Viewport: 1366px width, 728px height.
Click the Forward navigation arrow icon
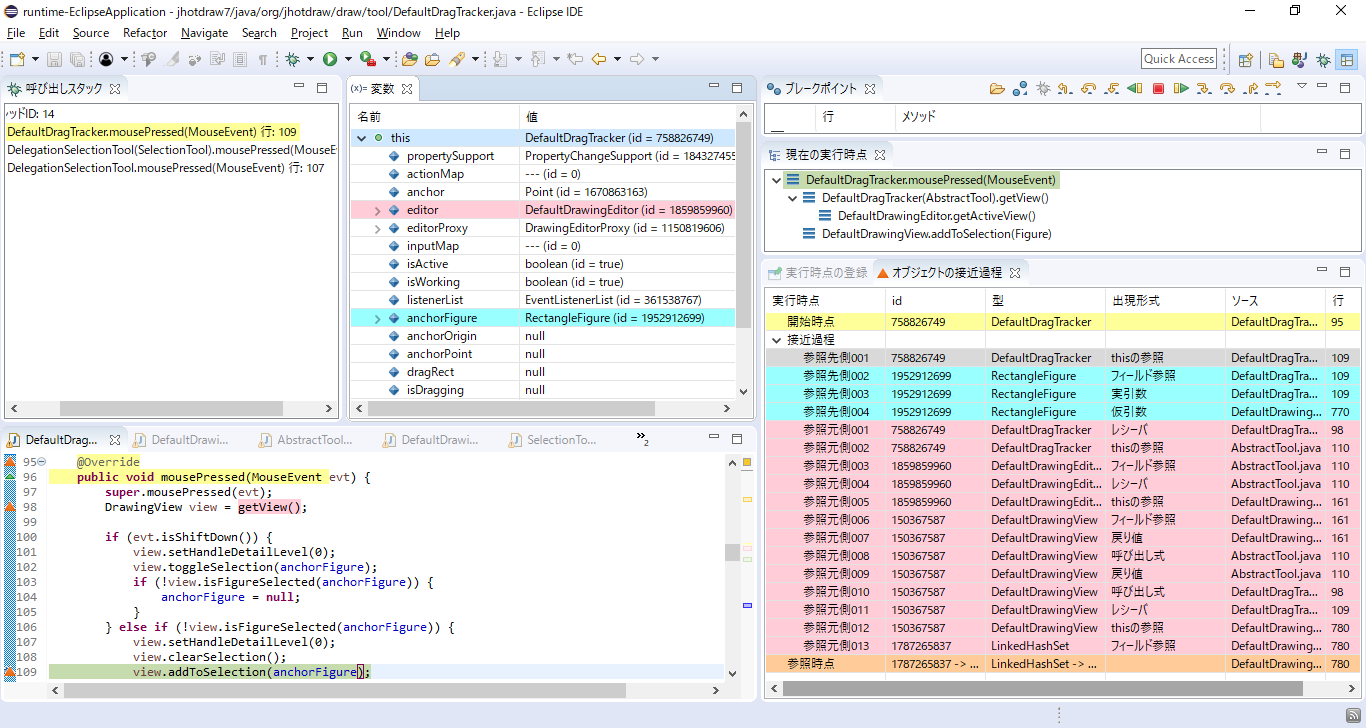[636, 59]
